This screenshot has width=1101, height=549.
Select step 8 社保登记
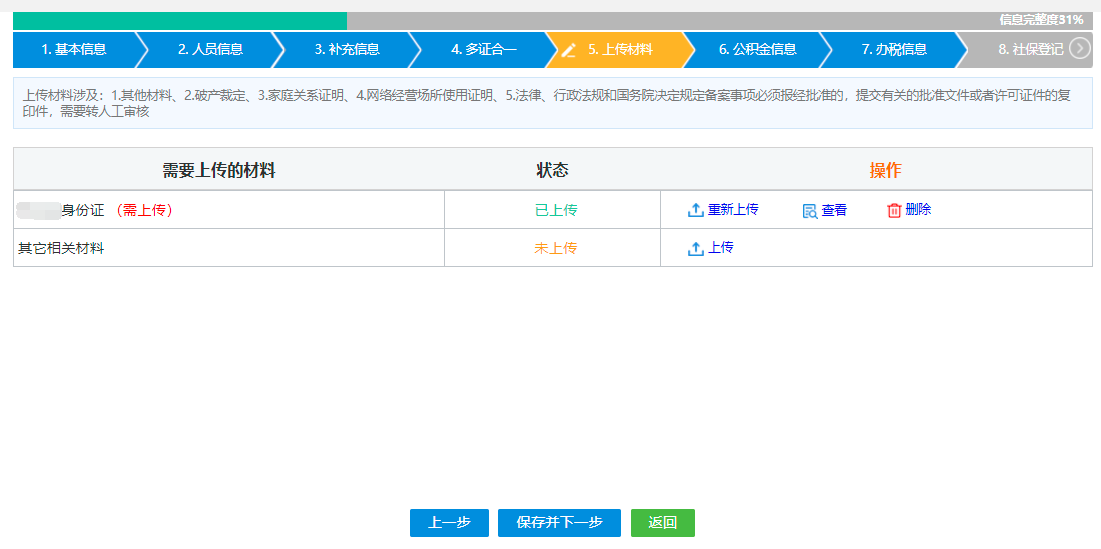tap(1028, 50)
